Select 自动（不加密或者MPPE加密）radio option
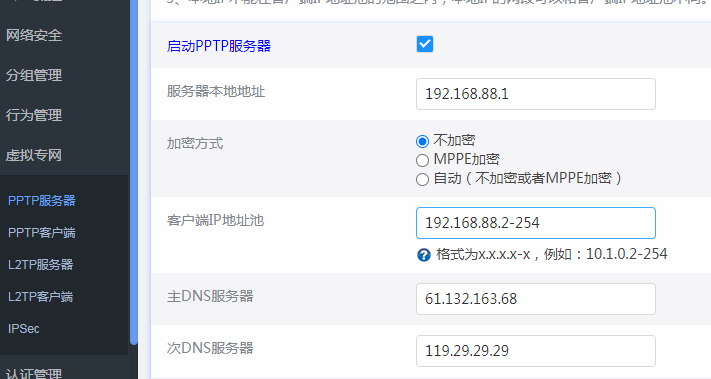 [x=422, y=180]
